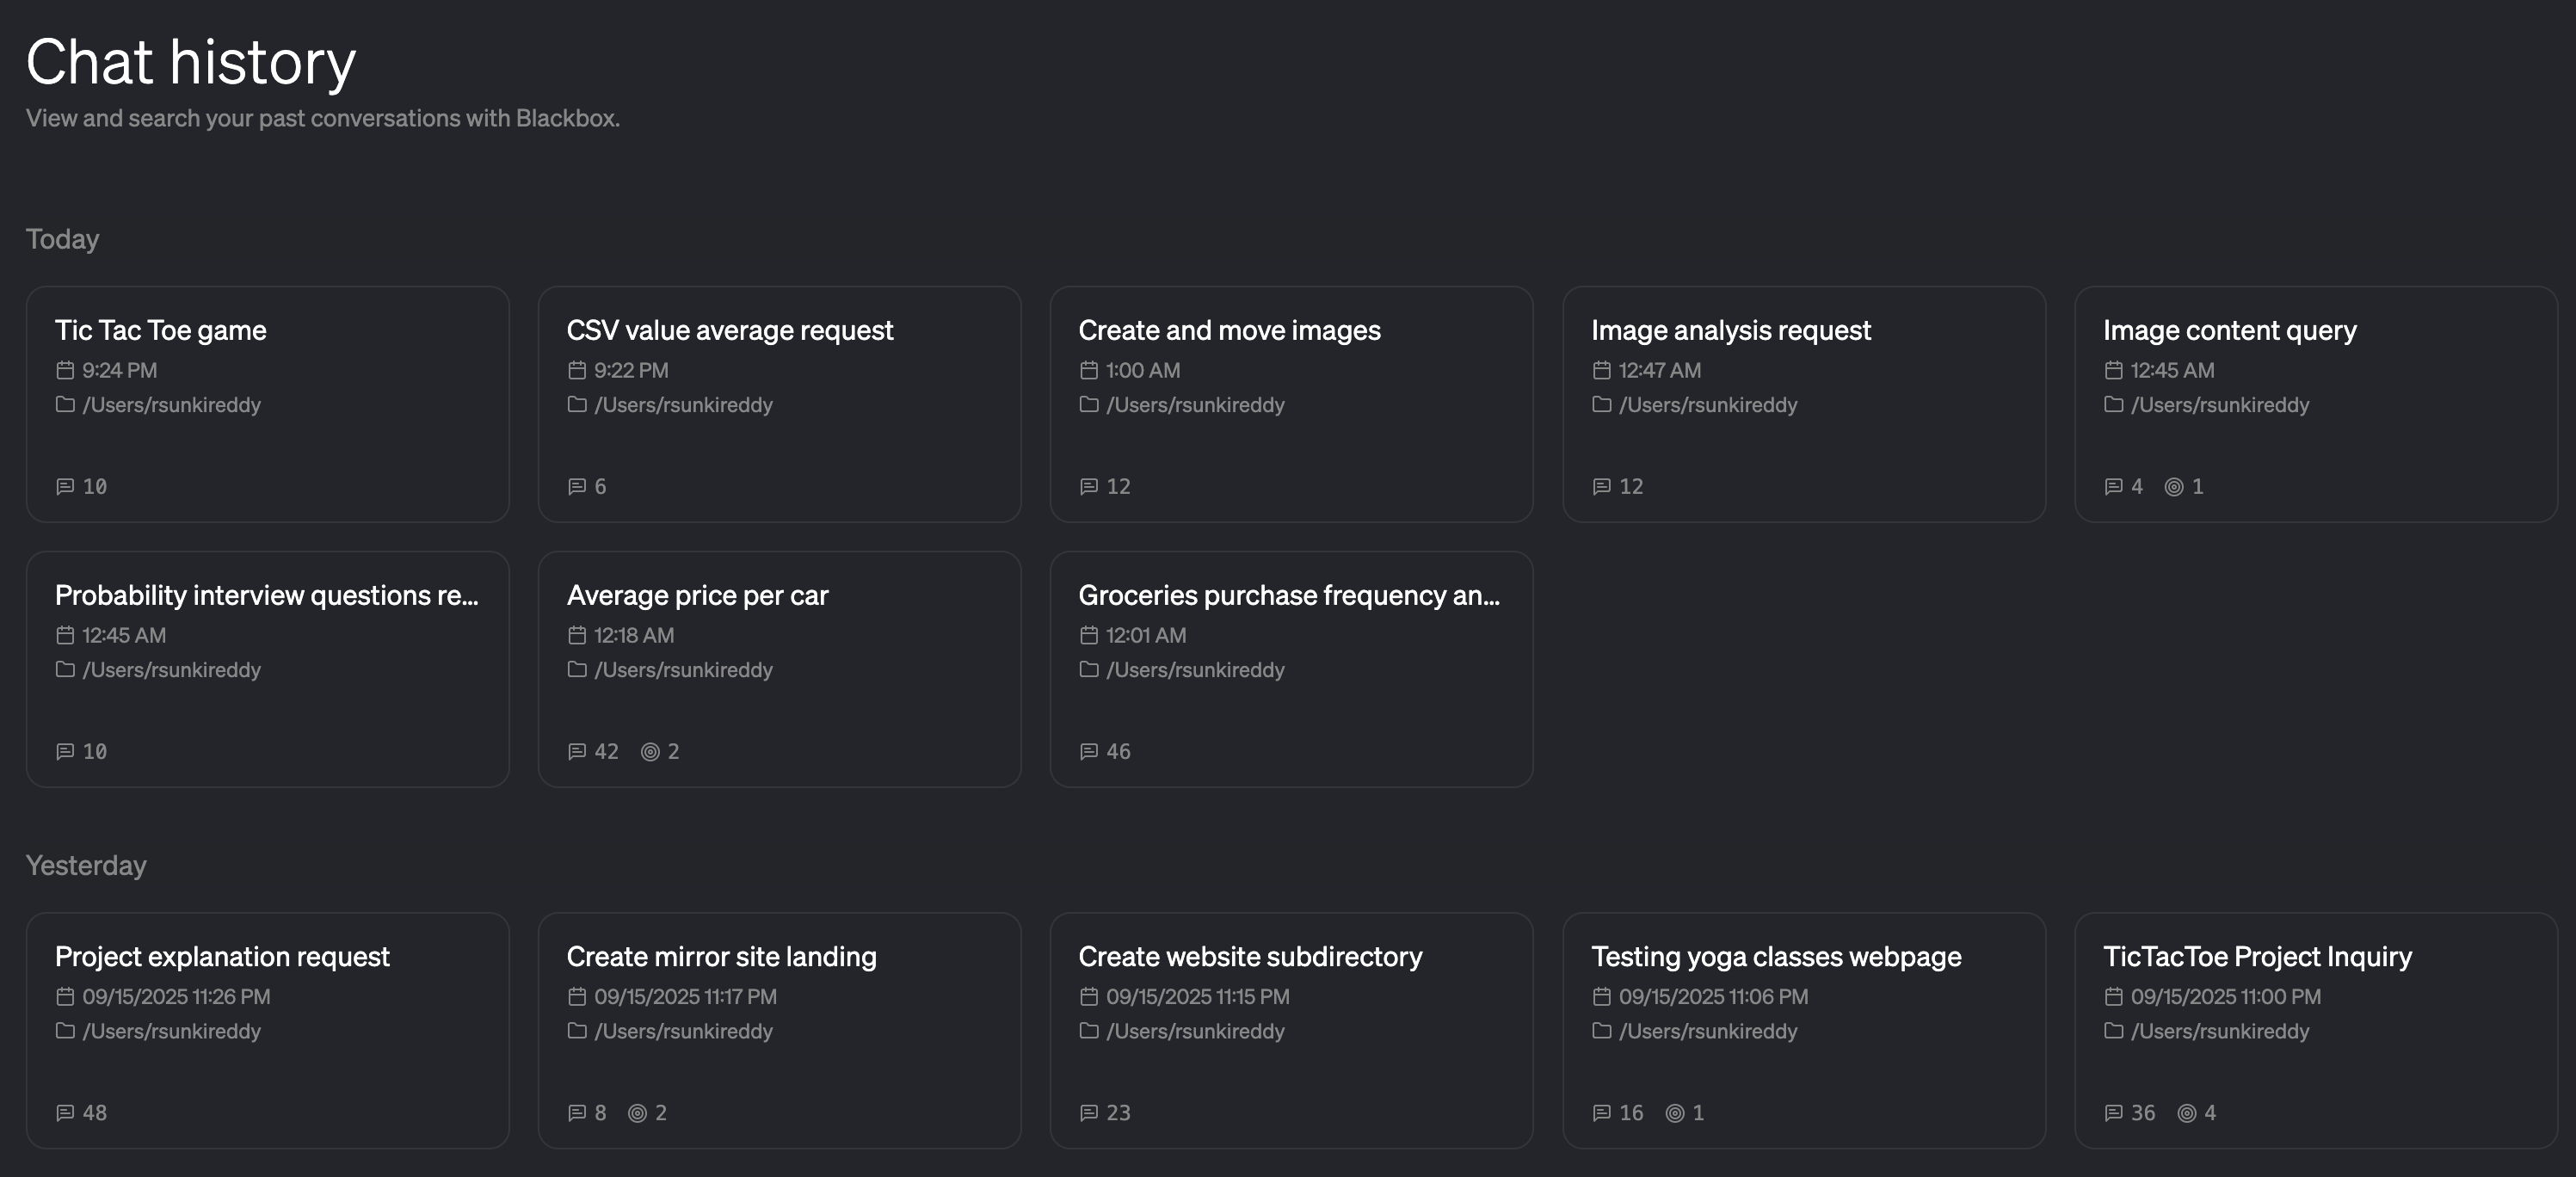Click the 1:00 AM timestamp
The width and height of the screenshot is (2576, 1177).
[x=1143, y=370]
